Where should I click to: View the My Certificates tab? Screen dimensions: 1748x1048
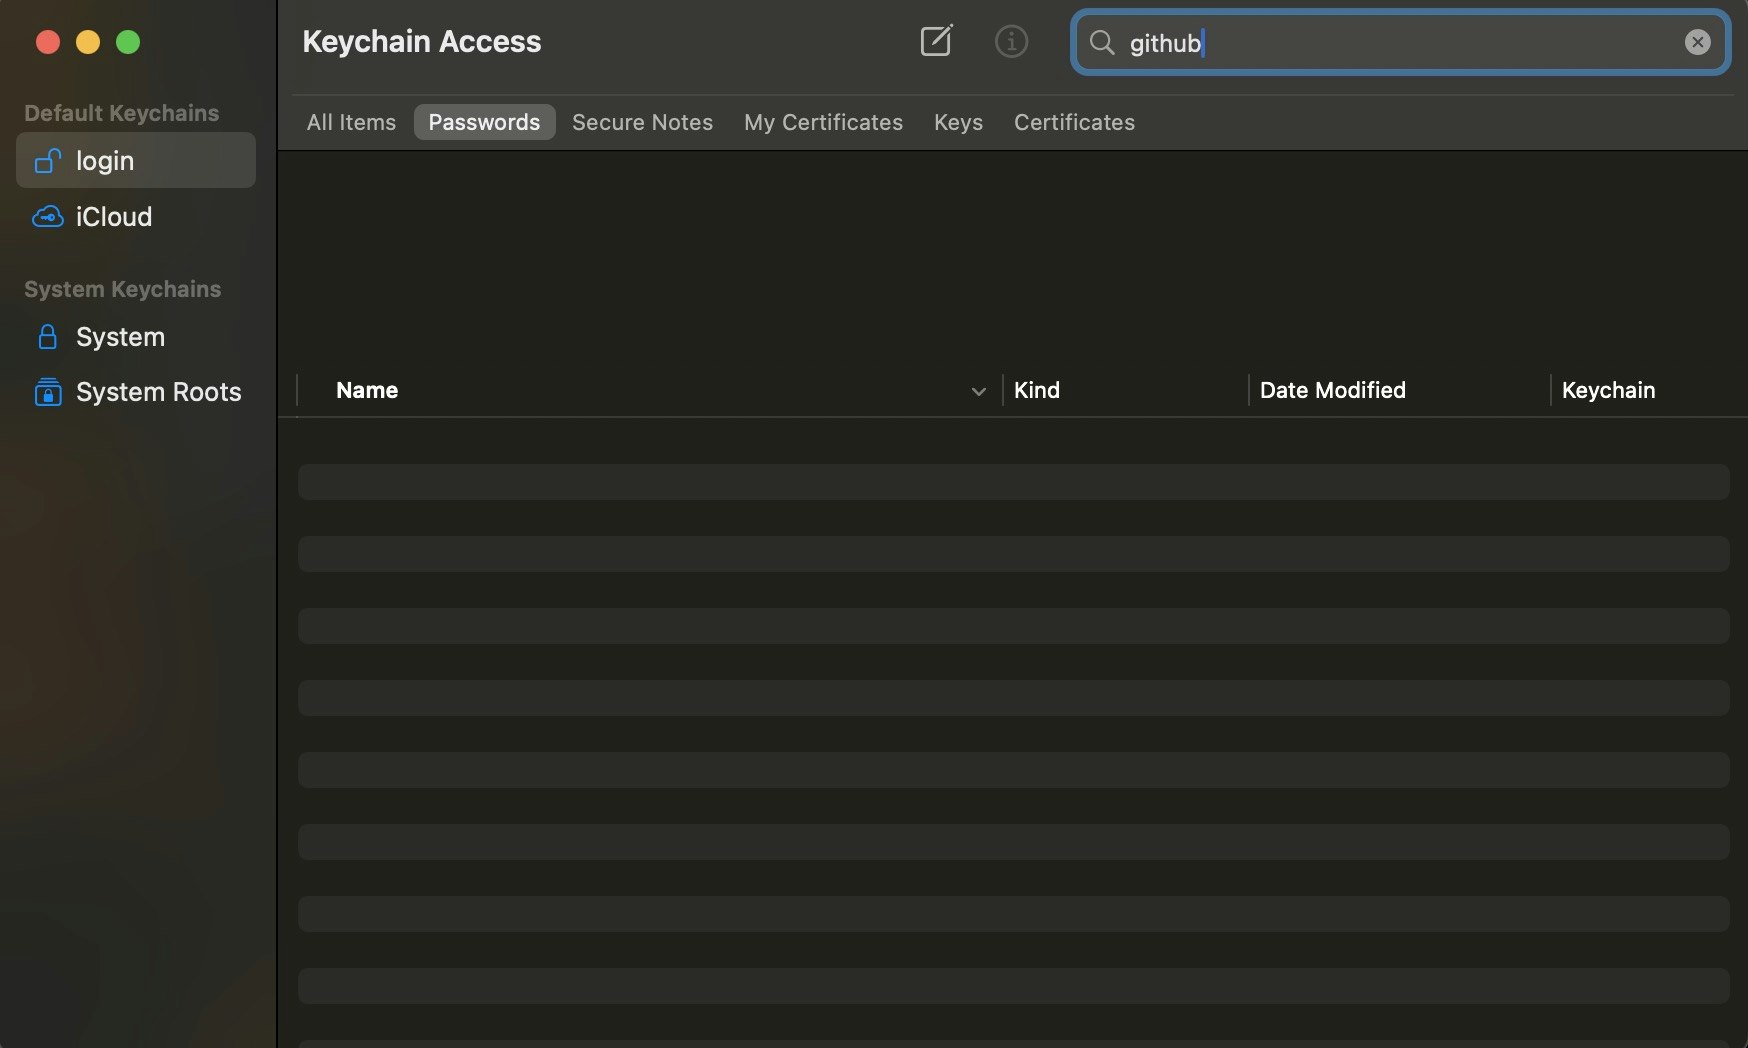(x=823, y=122)
